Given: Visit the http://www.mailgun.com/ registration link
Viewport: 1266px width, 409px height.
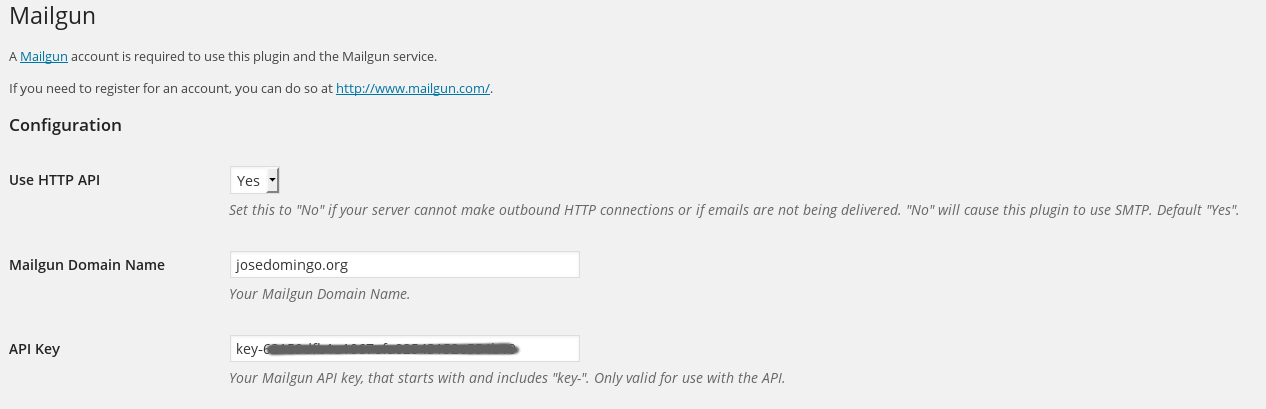Looking at the screenshot, I should (412, 88).
